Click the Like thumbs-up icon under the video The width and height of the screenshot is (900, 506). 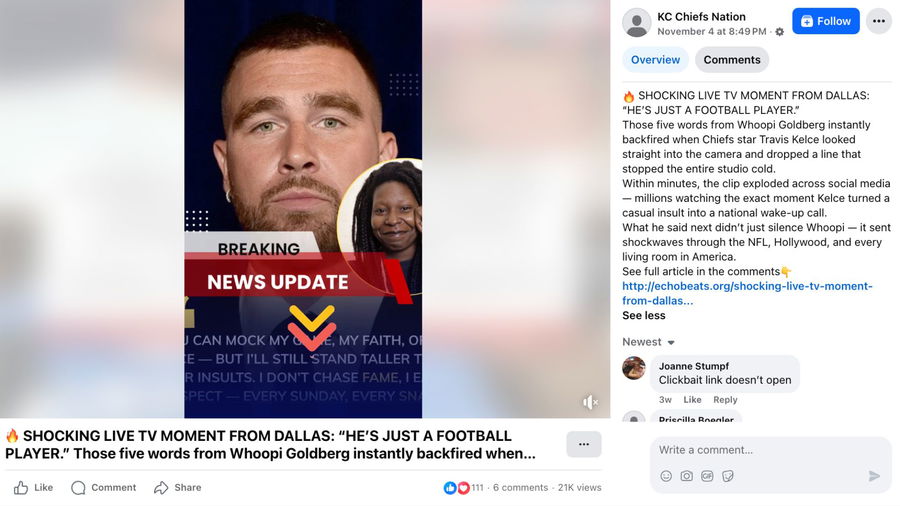click(21, 488)
